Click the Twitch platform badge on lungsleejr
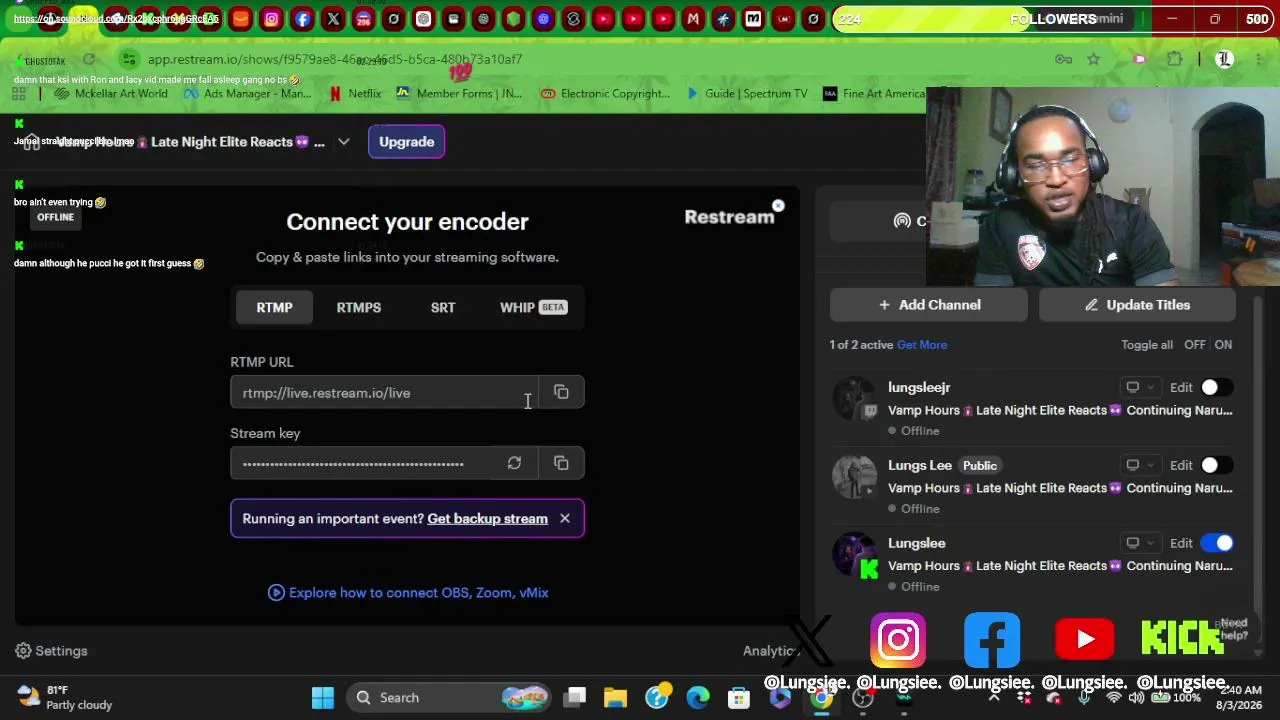 tap(870, 410)
